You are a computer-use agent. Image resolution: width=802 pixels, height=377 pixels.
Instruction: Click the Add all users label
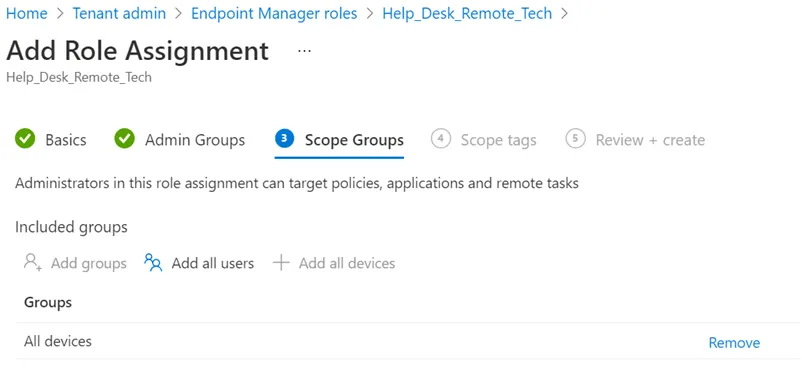[x=213, y=263]
